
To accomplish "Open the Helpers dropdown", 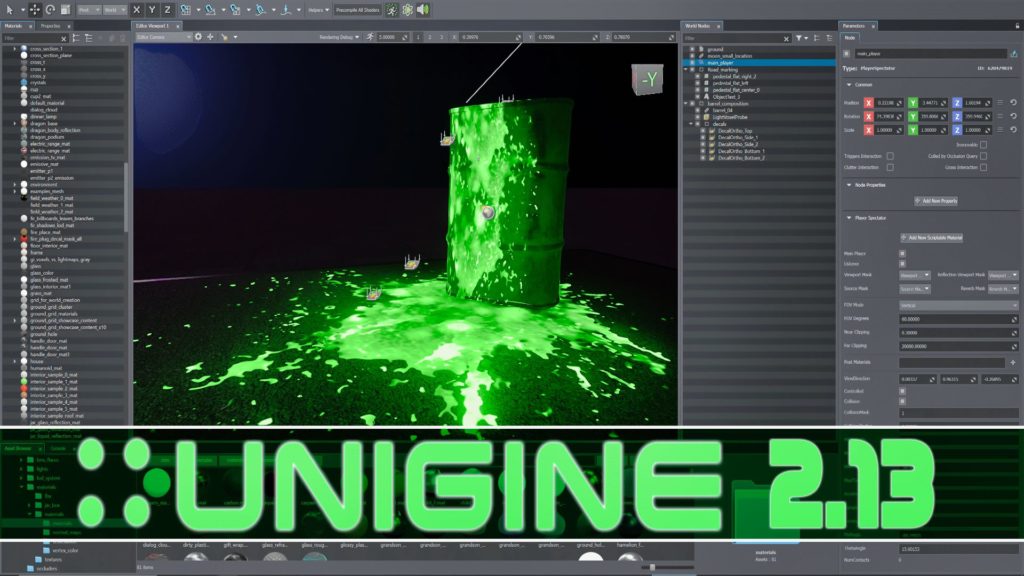I will click(319, 10).
